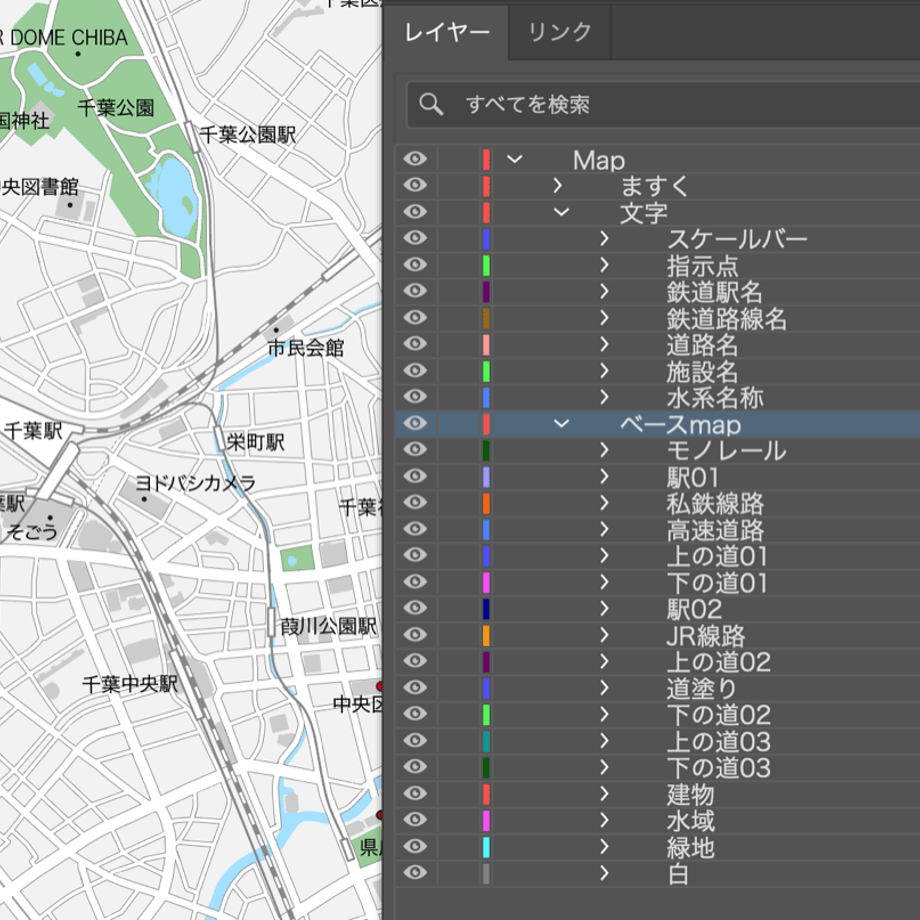Hide the 施設名 layer
The image size is (920, 920).
pos(415,370)
